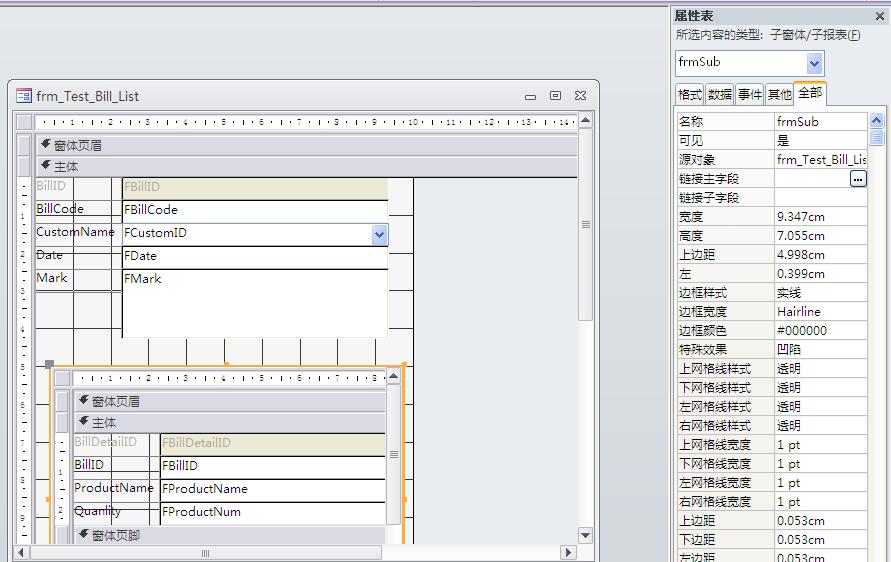This screenshot has width=891, height=562.
Task: Select the main form FBillID text box
Action: click(x=255, y=188)
